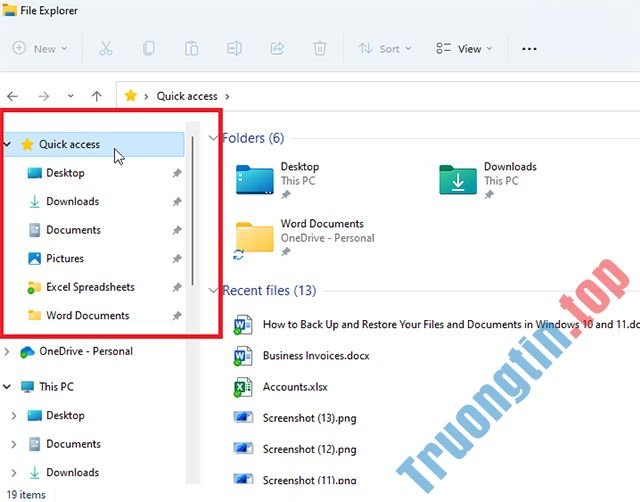Viewport: 640px width, 502px height.
Task: Click the Delete trash icon
Action: click(x=320, y=48)
